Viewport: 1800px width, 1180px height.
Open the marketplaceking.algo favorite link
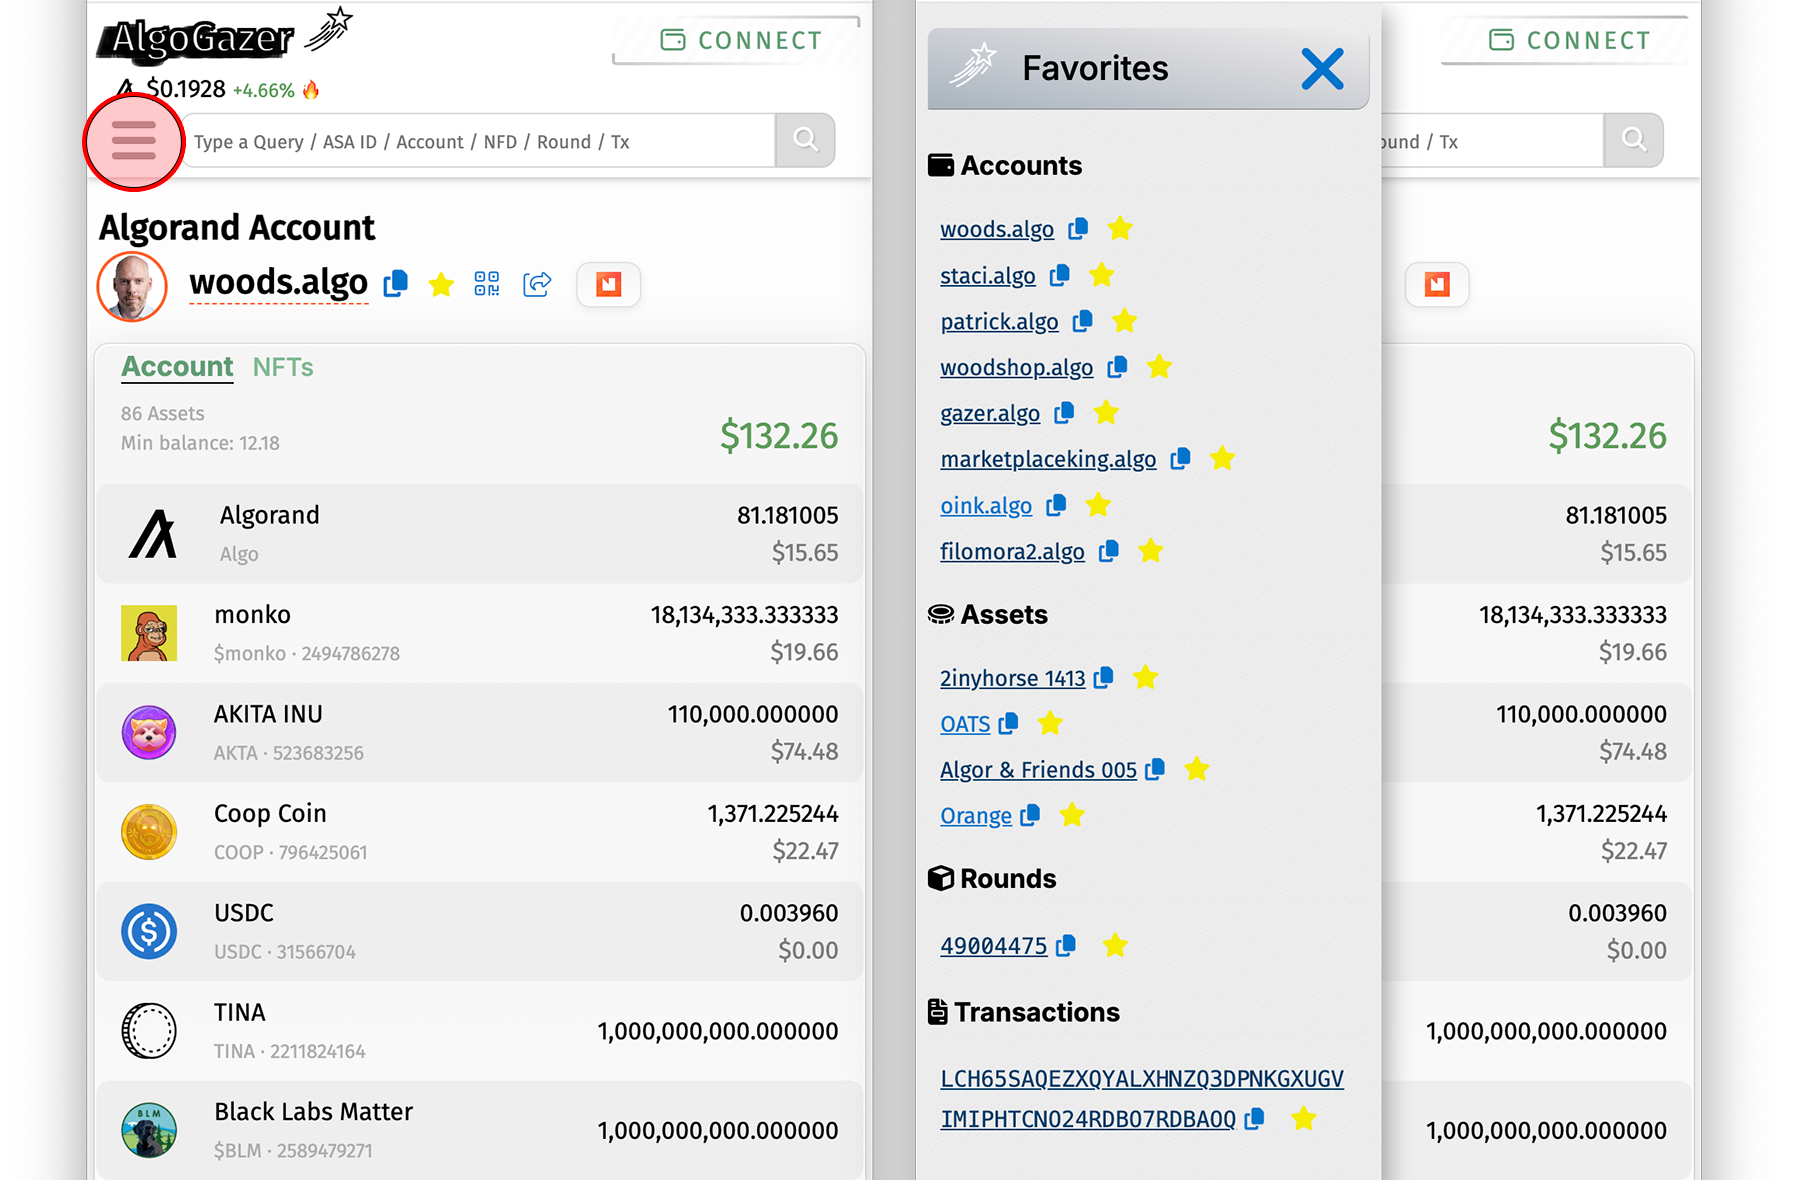1048,459
